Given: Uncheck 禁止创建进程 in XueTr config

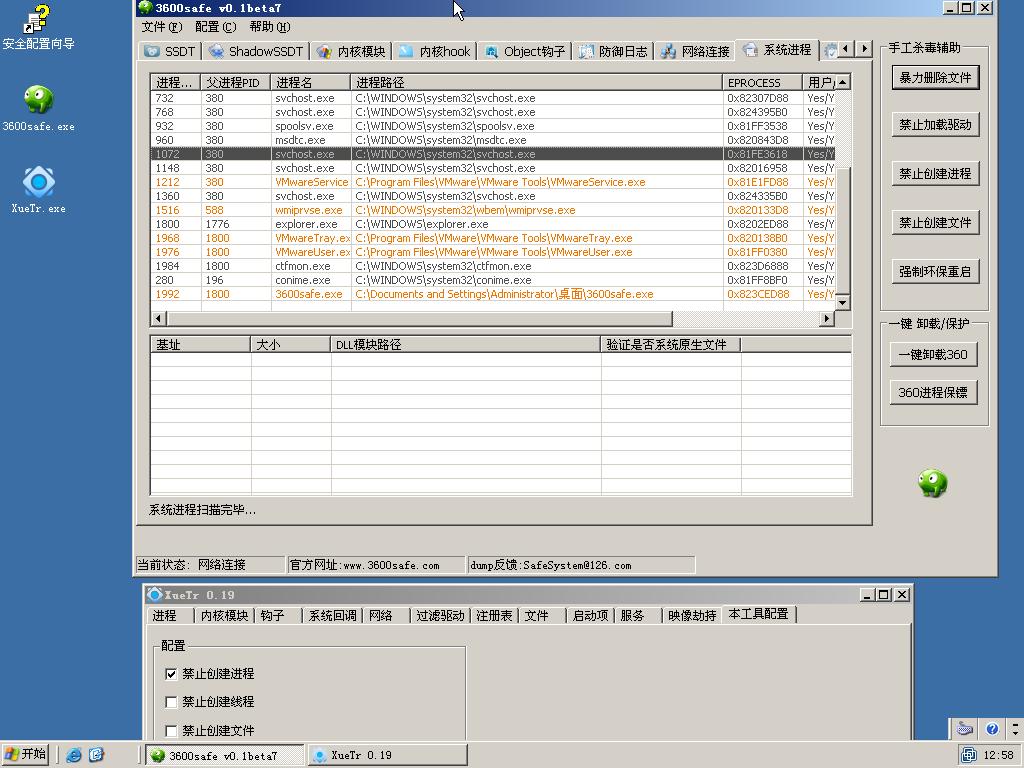Looking at the screenshot, I should [171, 673].
